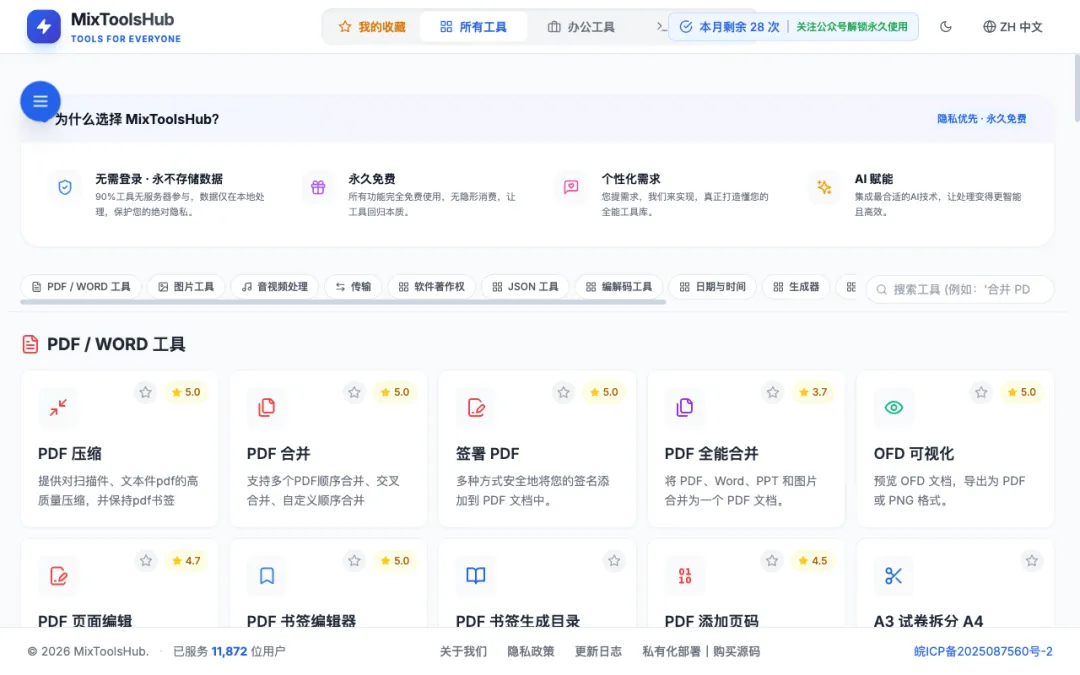Open 皖ICP备2025087560号-2 link
The image size is (1080, 675).
[983, 651]
